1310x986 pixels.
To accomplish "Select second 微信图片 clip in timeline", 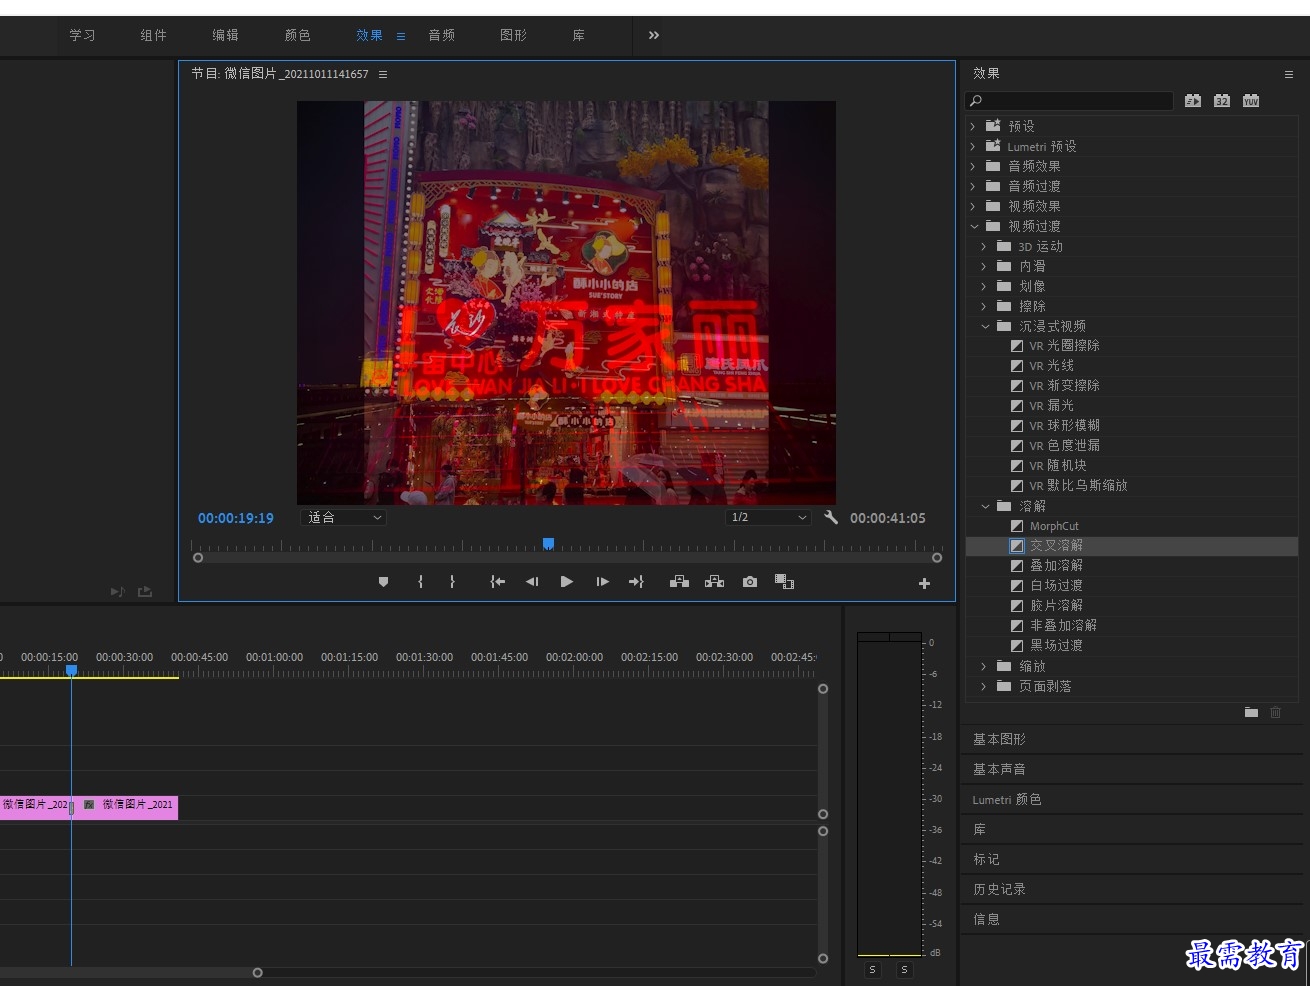I will pos(127,806).
